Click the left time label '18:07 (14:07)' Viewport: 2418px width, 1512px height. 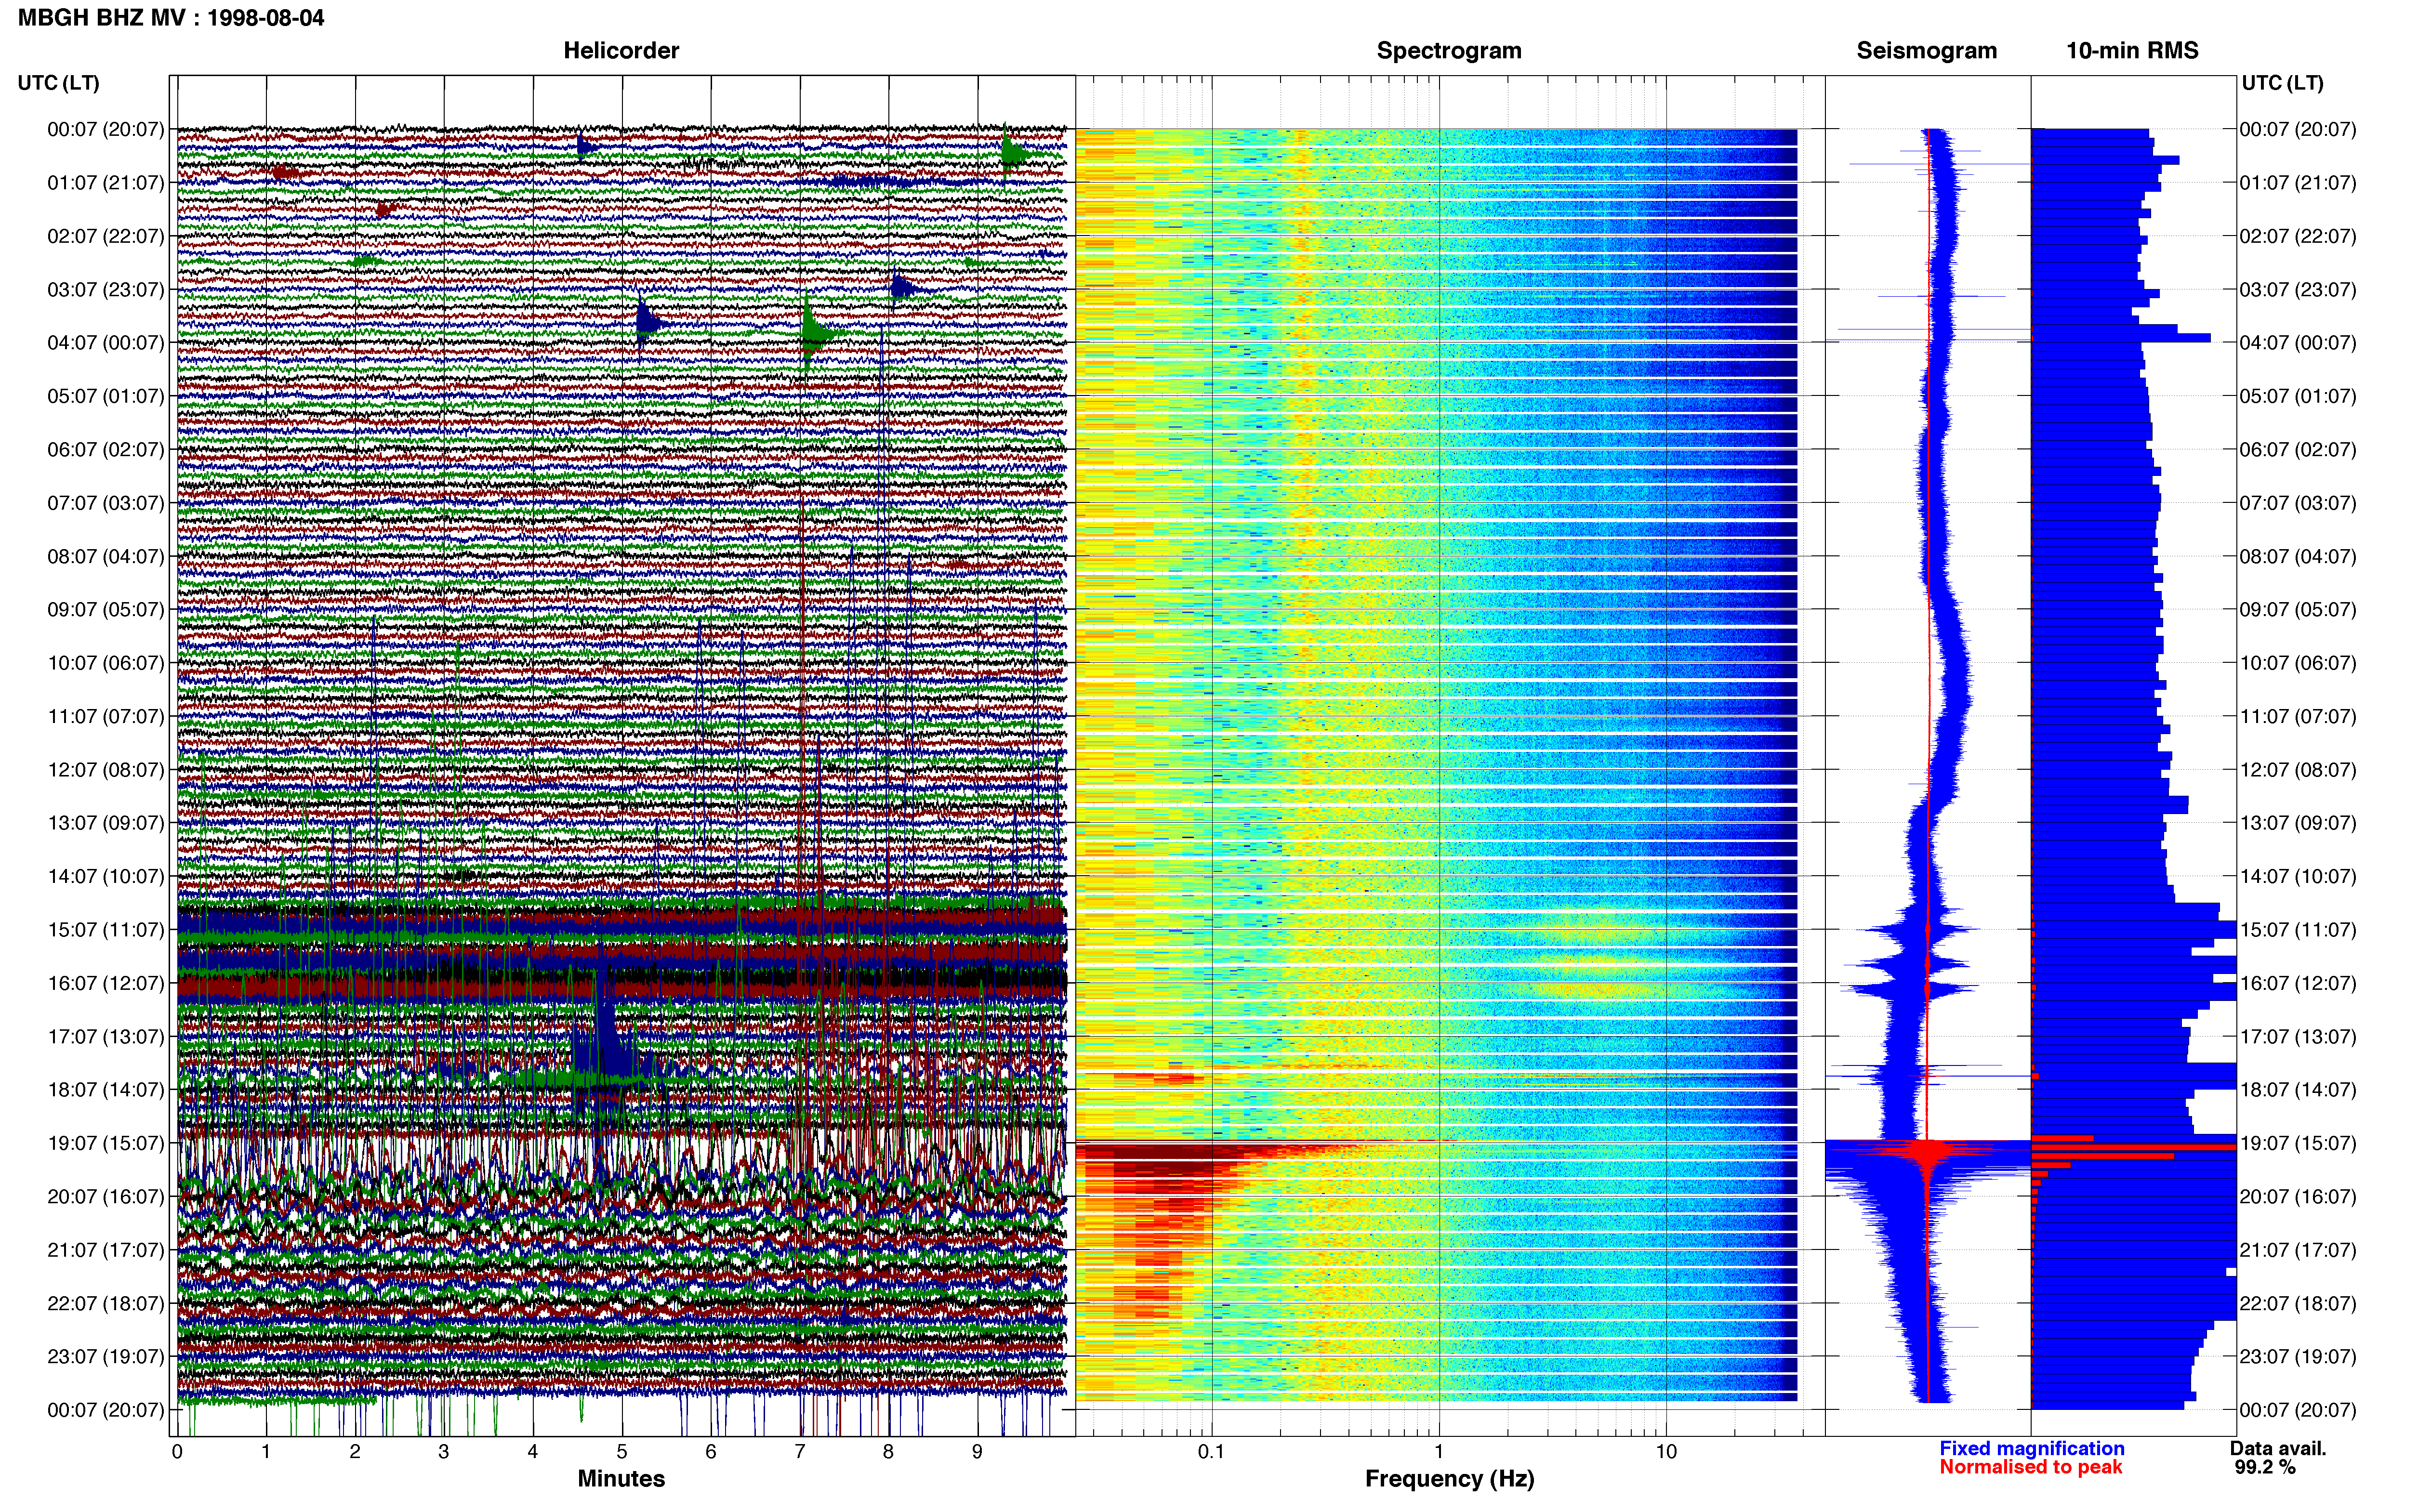click(x=106, y=1089)
